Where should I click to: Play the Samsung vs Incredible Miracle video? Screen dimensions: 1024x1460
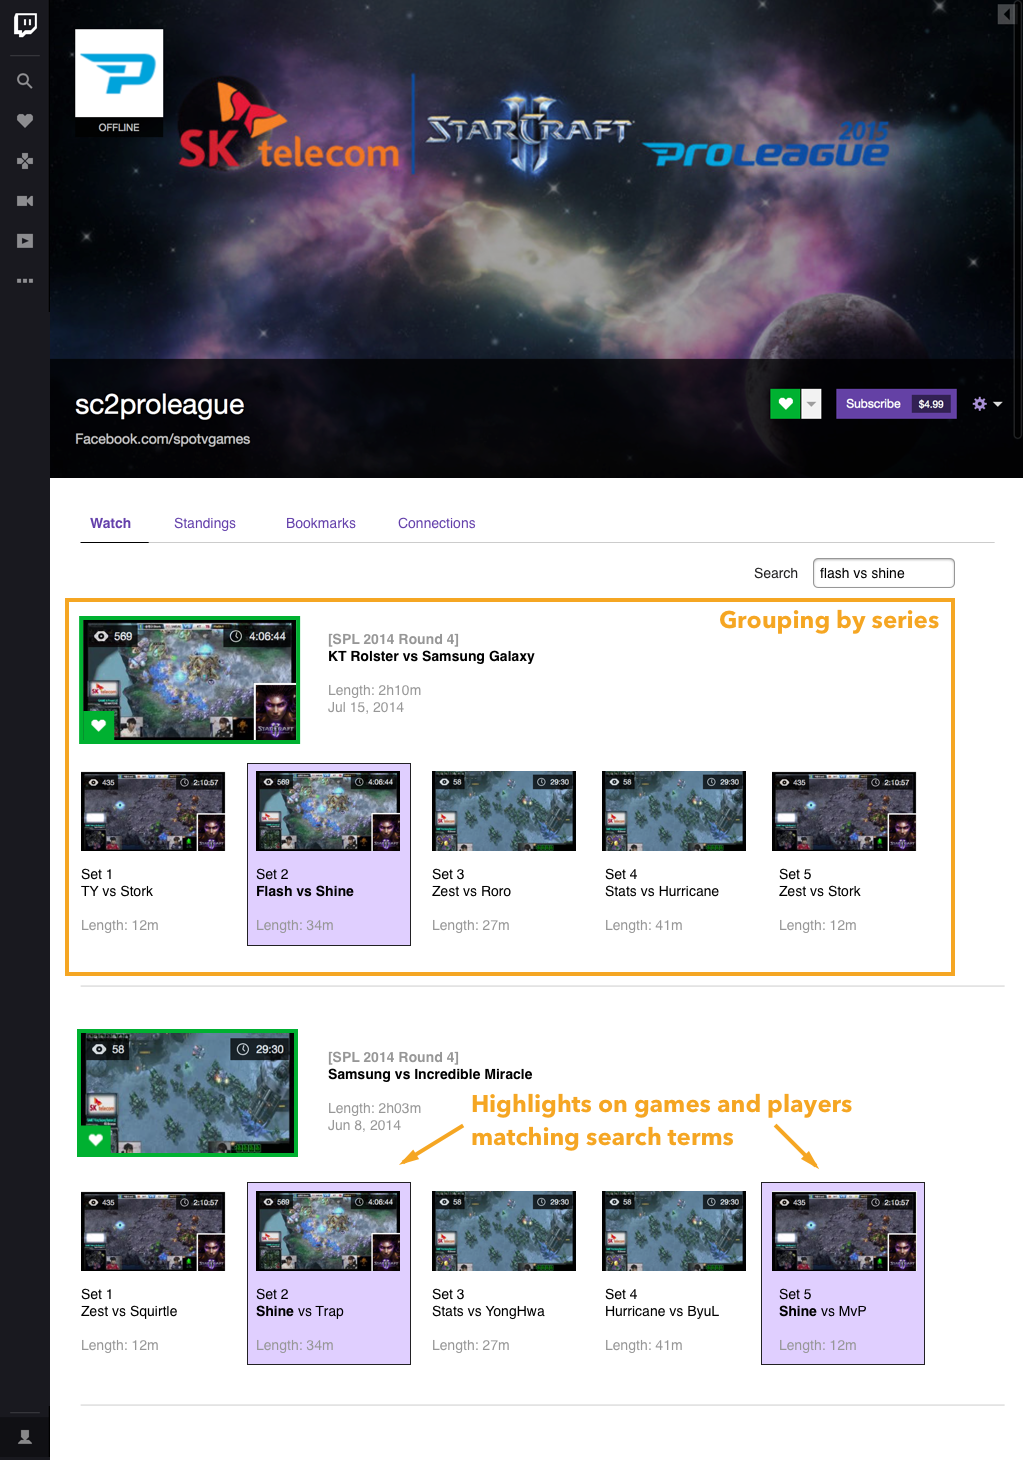pos(188,1093)
